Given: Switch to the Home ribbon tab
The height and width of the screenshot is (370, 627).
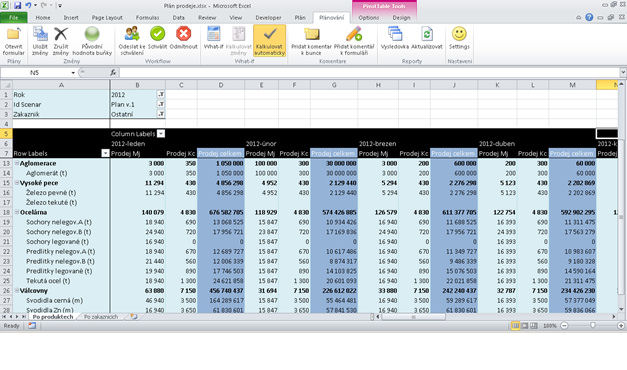Looking at the screenshot, I should [43, 18].
